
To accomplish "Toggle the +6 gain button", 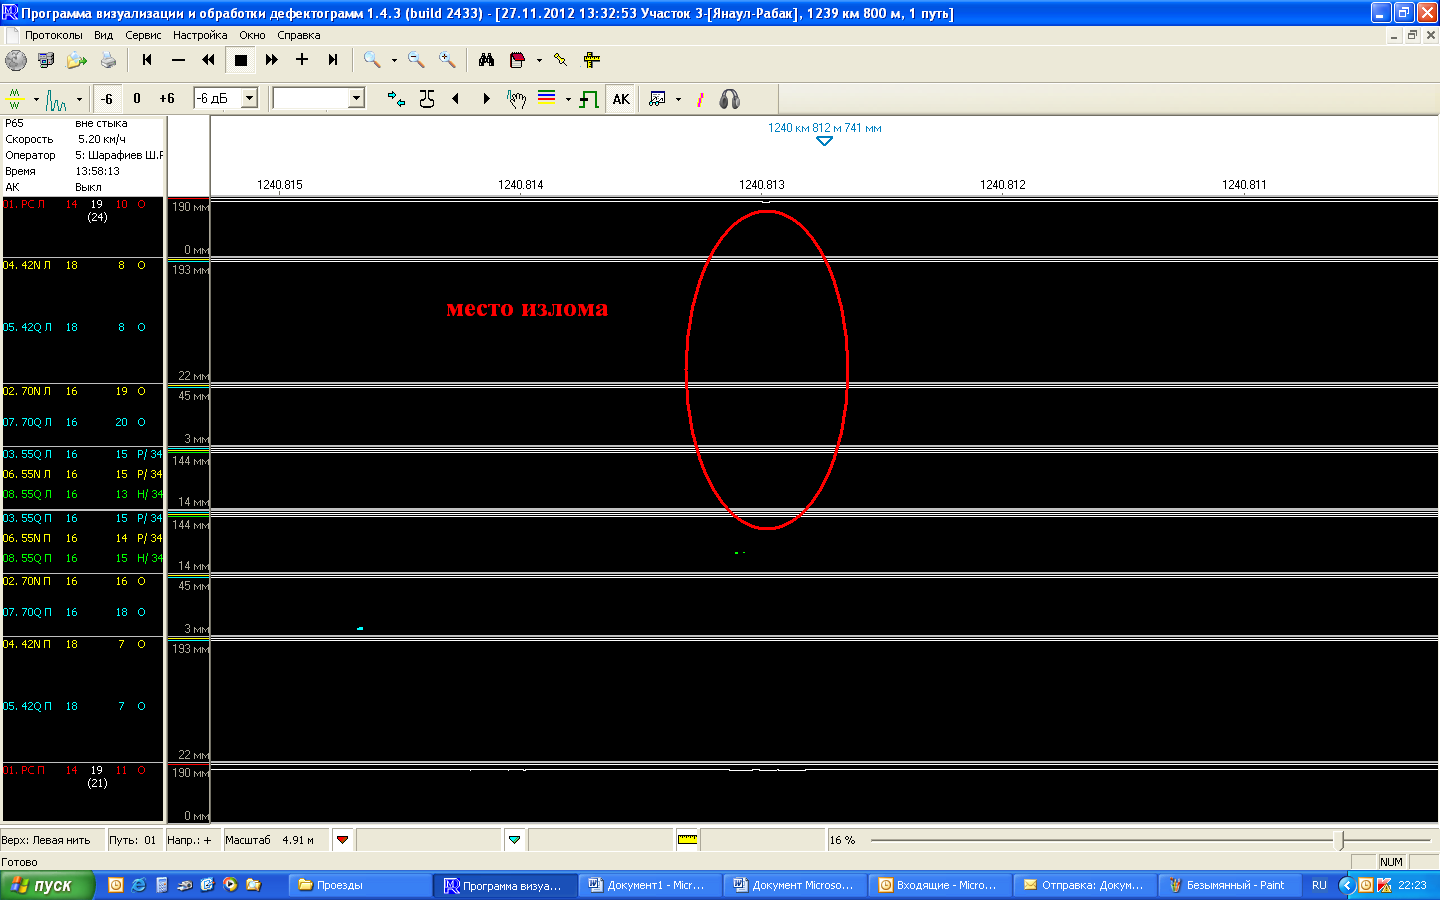I will pos(167,99).
